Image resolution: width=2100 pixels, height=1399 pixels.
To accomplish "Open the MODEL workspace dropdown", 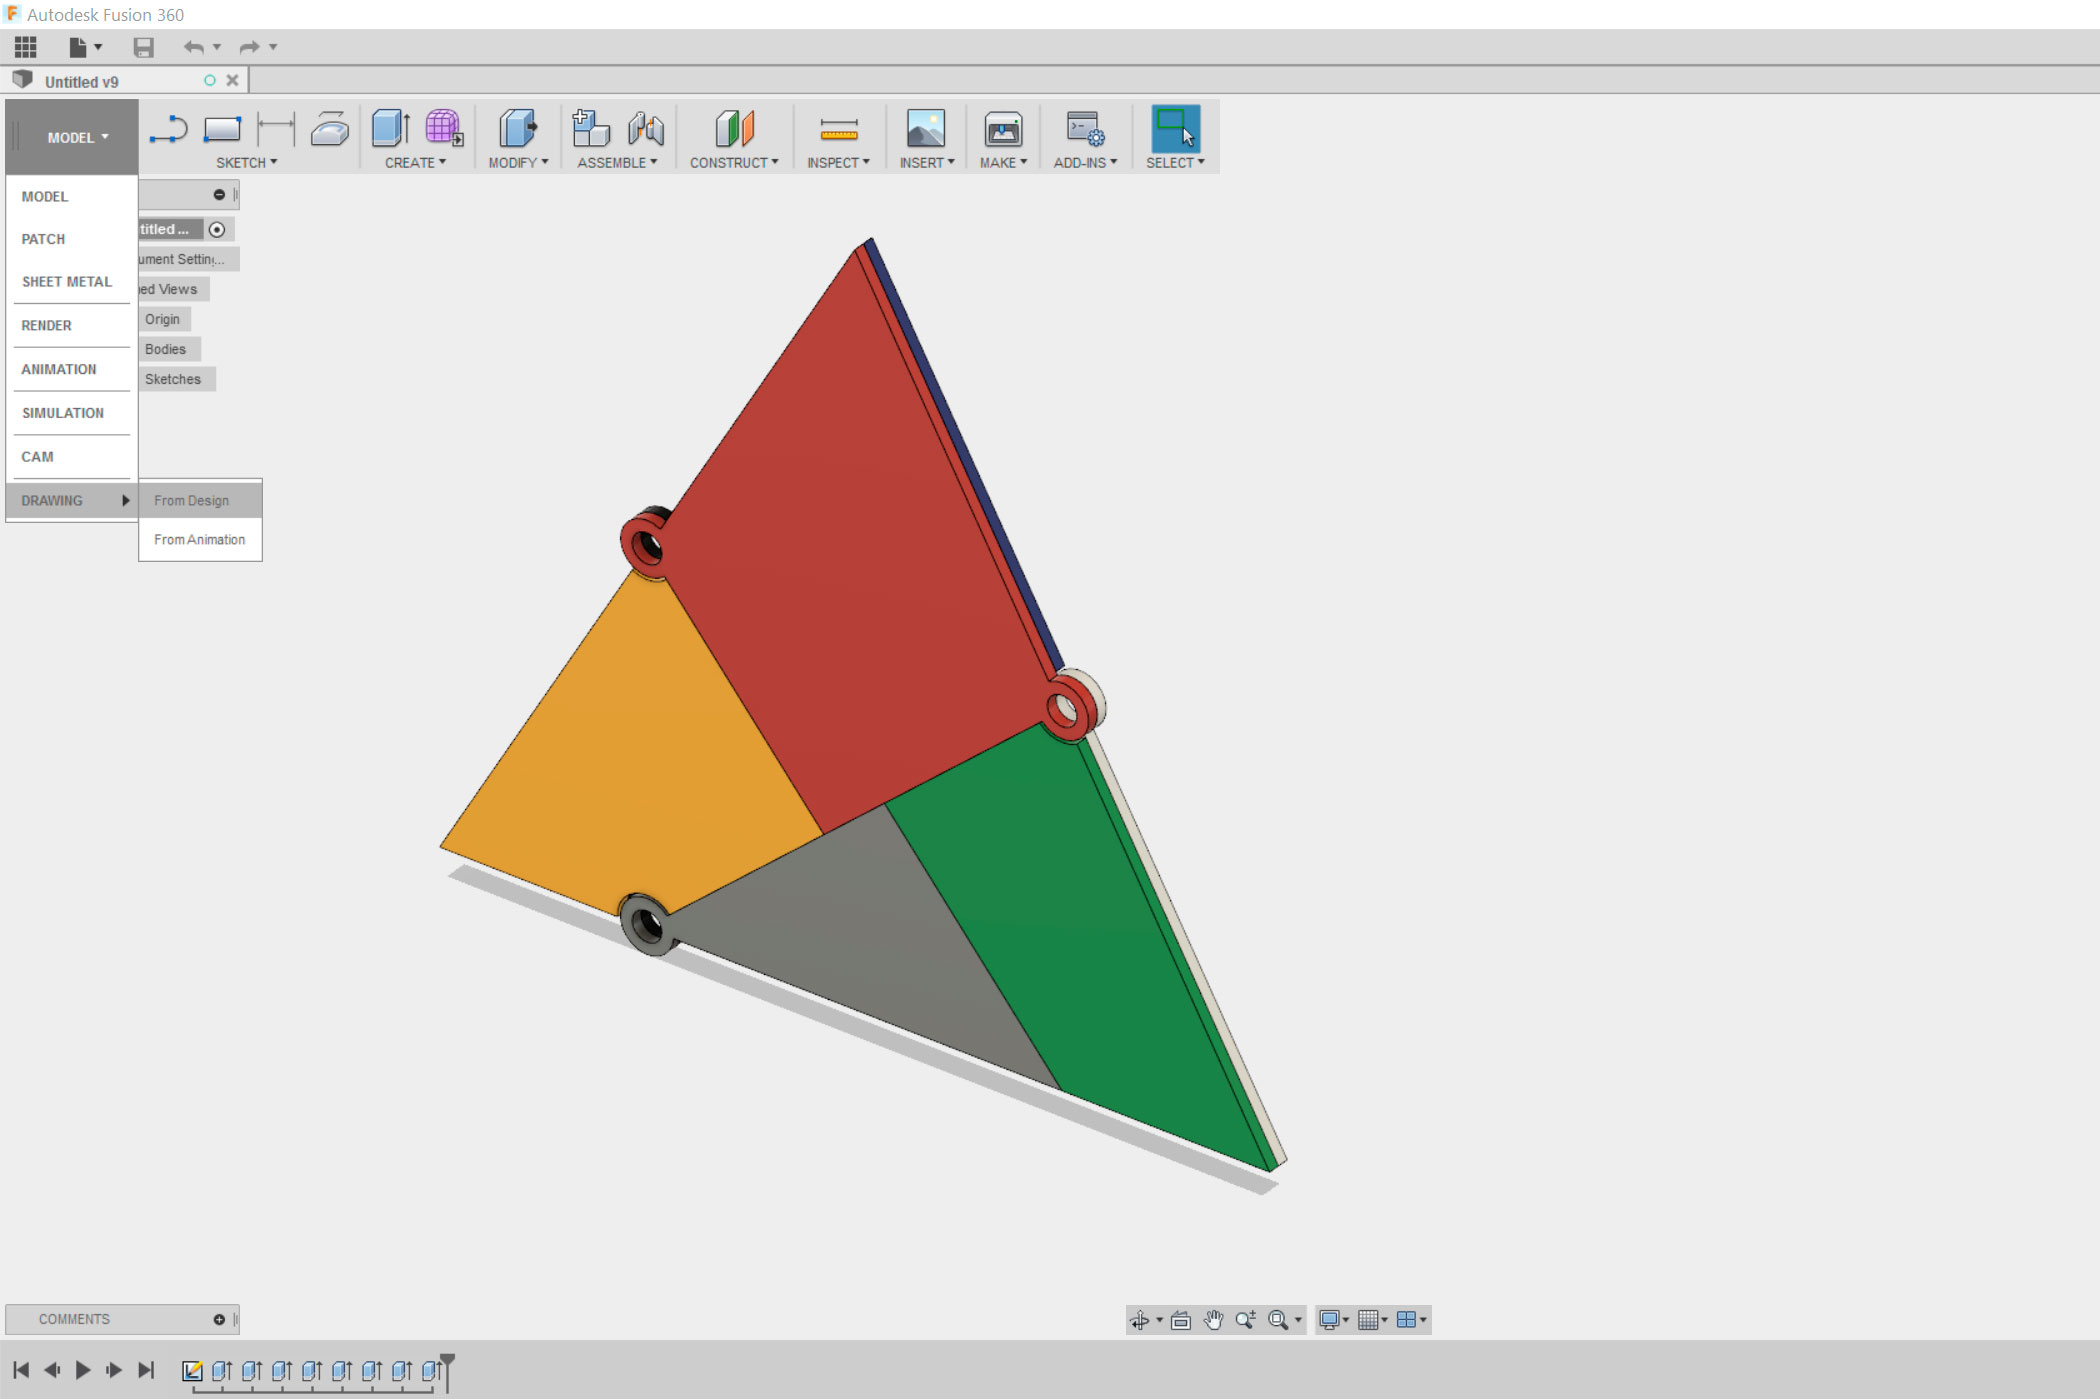I will (77, 138).
